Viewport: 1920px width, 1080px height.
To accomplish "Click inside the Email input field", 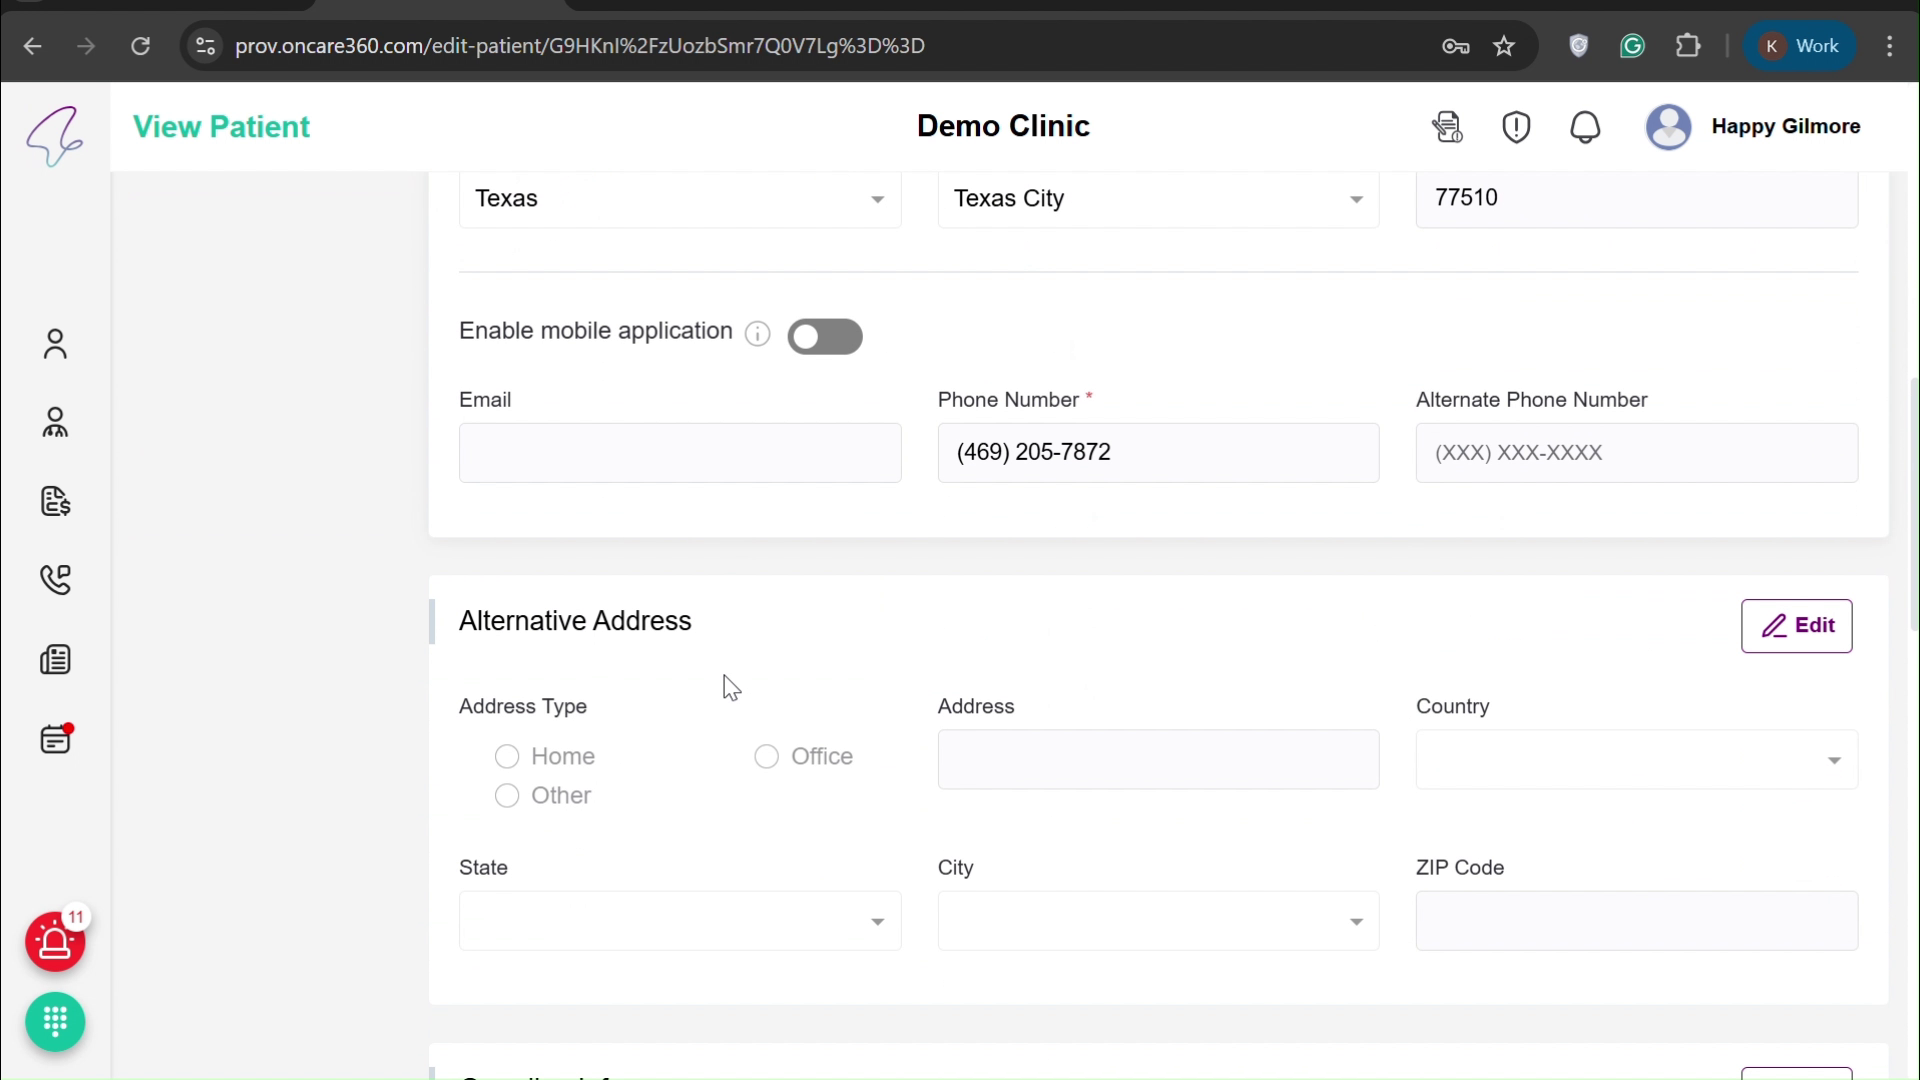I will coord(679,453).
